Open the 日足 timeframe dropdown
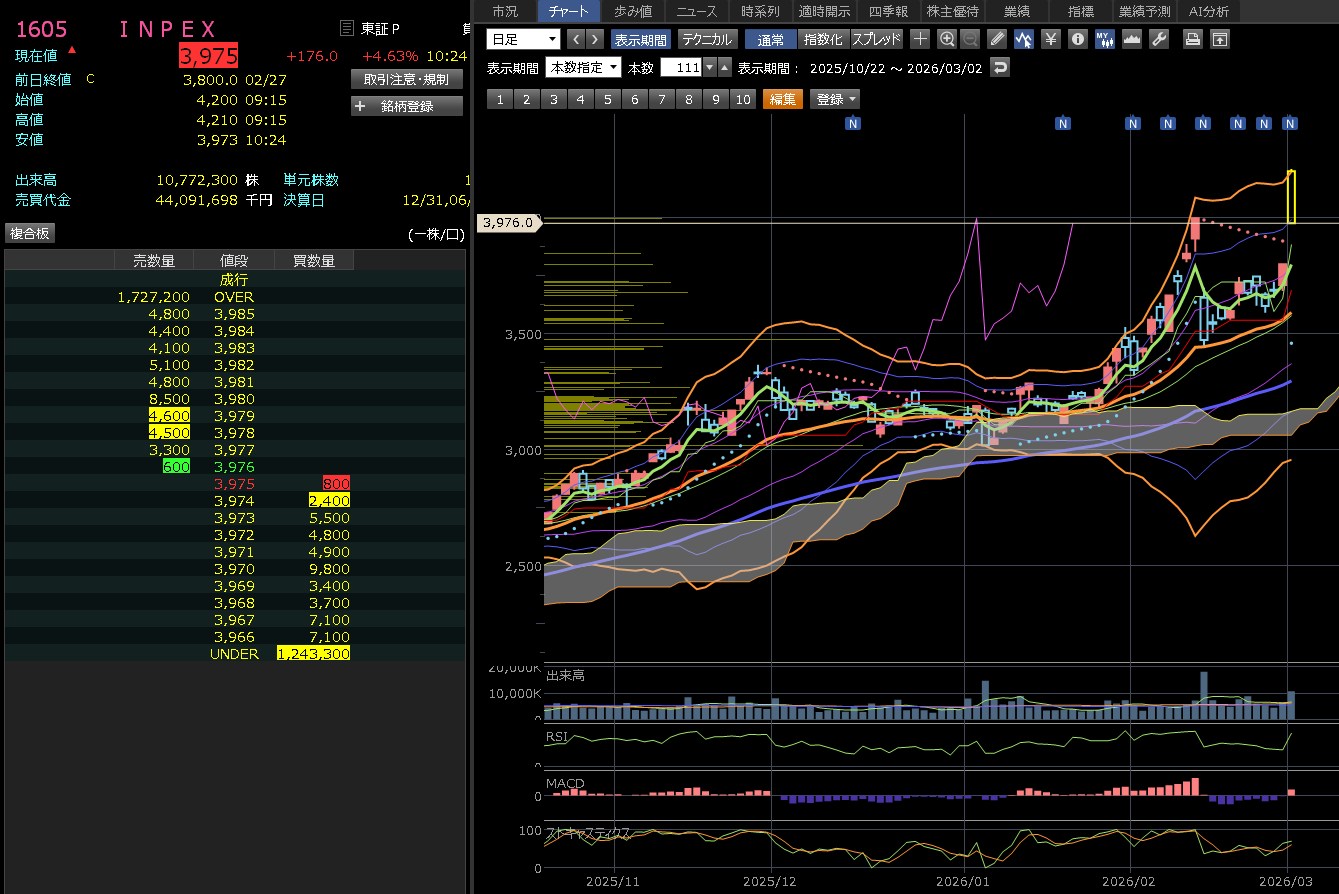Viewport: 1339px width, 894px height. click(523, 39)
